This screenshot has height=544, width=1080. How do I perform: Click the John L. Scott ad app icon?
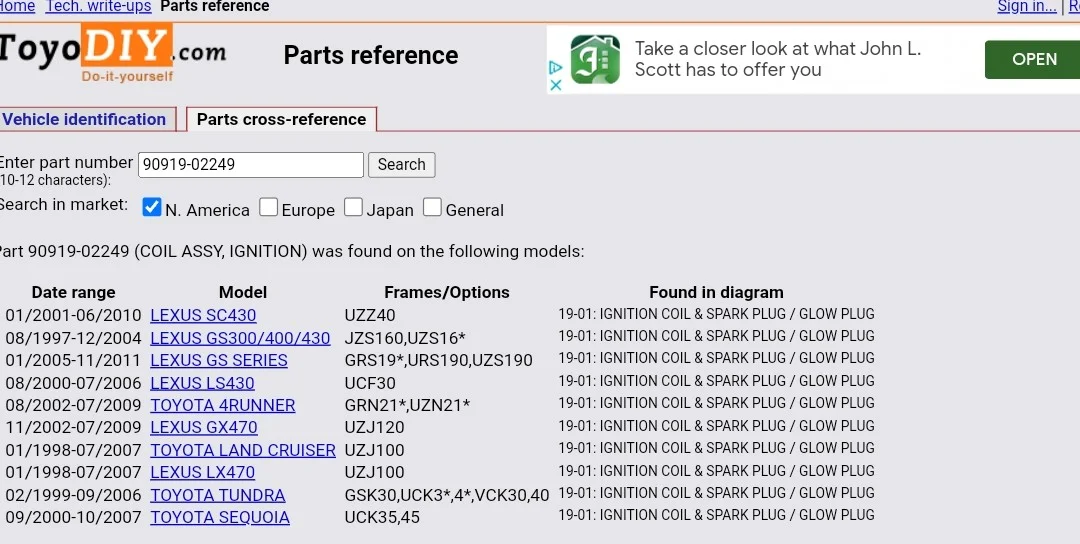pos(595,60)
